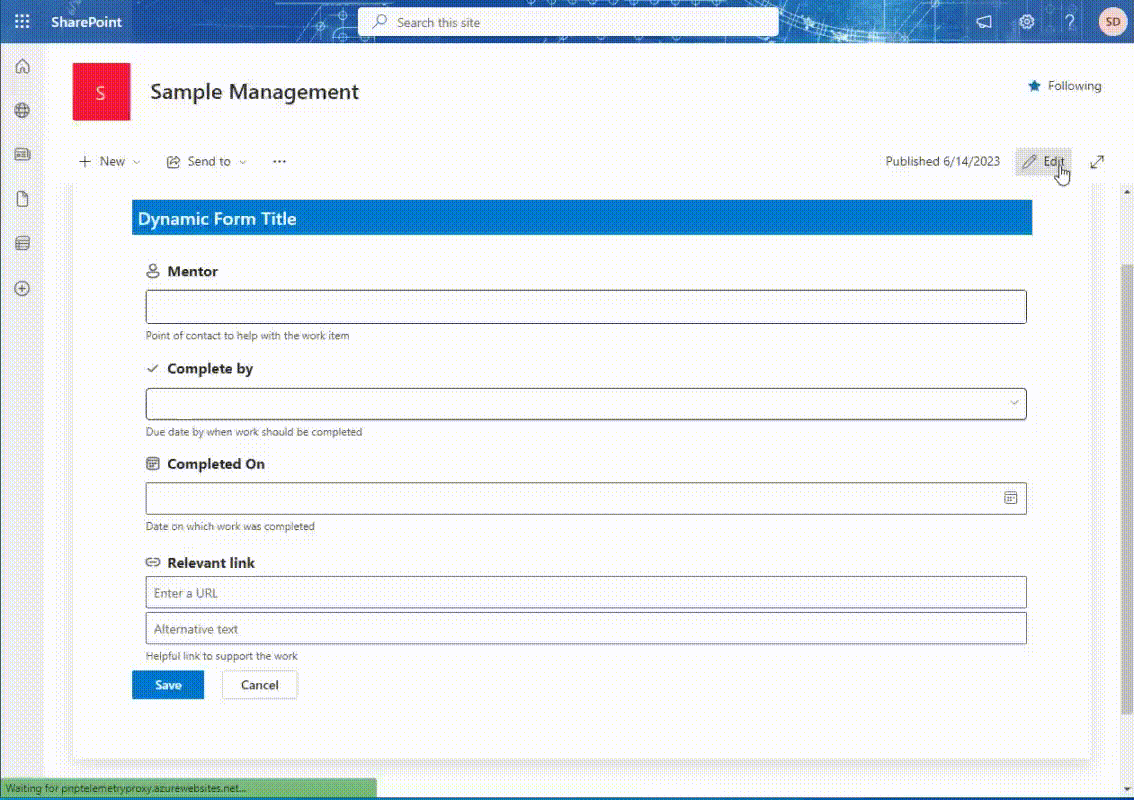Click the Published 6/14/2023 status text
The image size is (1134, 800).
click(x=942, y=161)
